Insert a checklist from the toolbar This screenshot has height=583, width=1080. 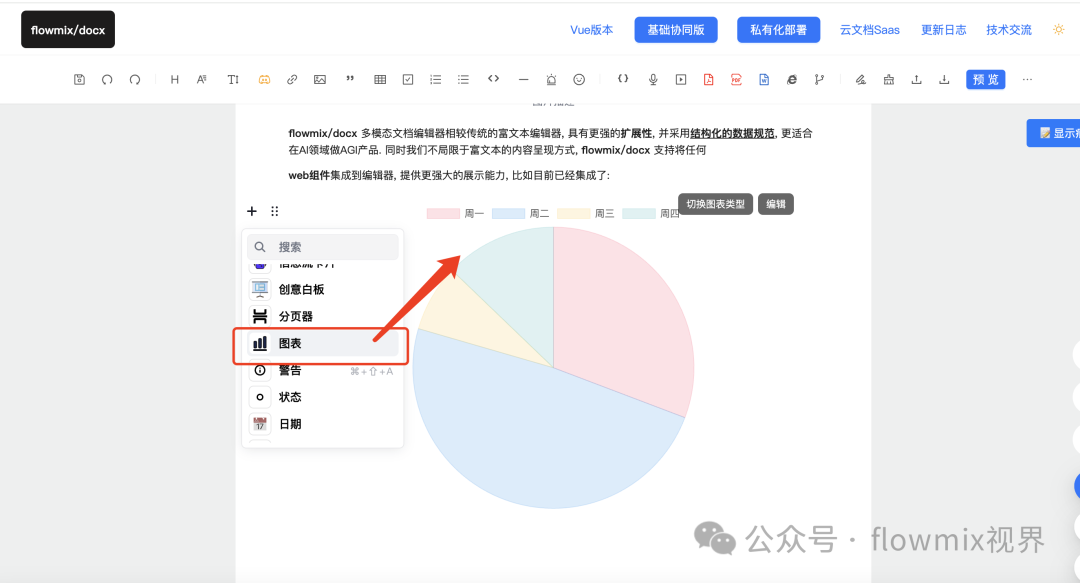408,79
